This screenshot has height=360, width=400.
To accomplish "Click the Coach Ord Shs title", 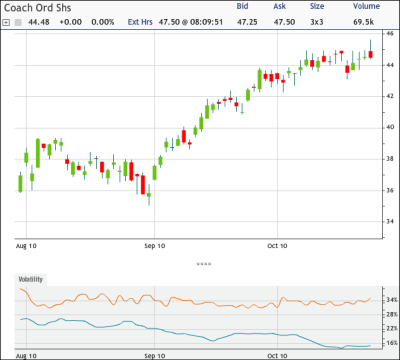I will coord(37,8).
